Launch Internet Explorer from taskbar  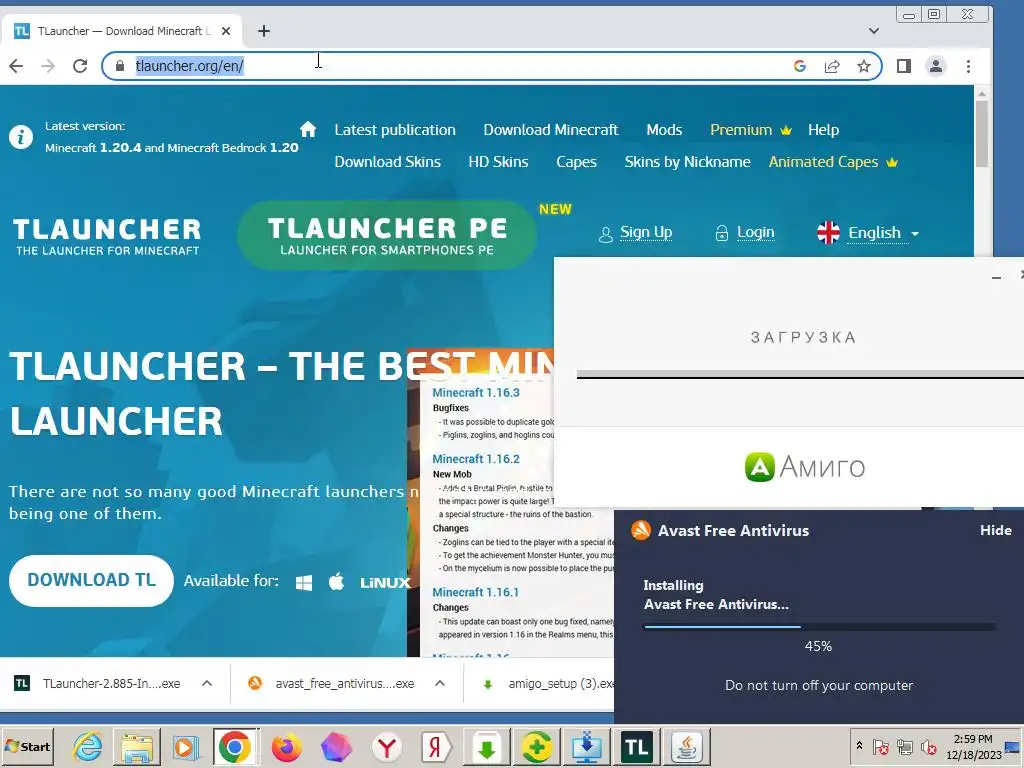(x=88, y=746)
